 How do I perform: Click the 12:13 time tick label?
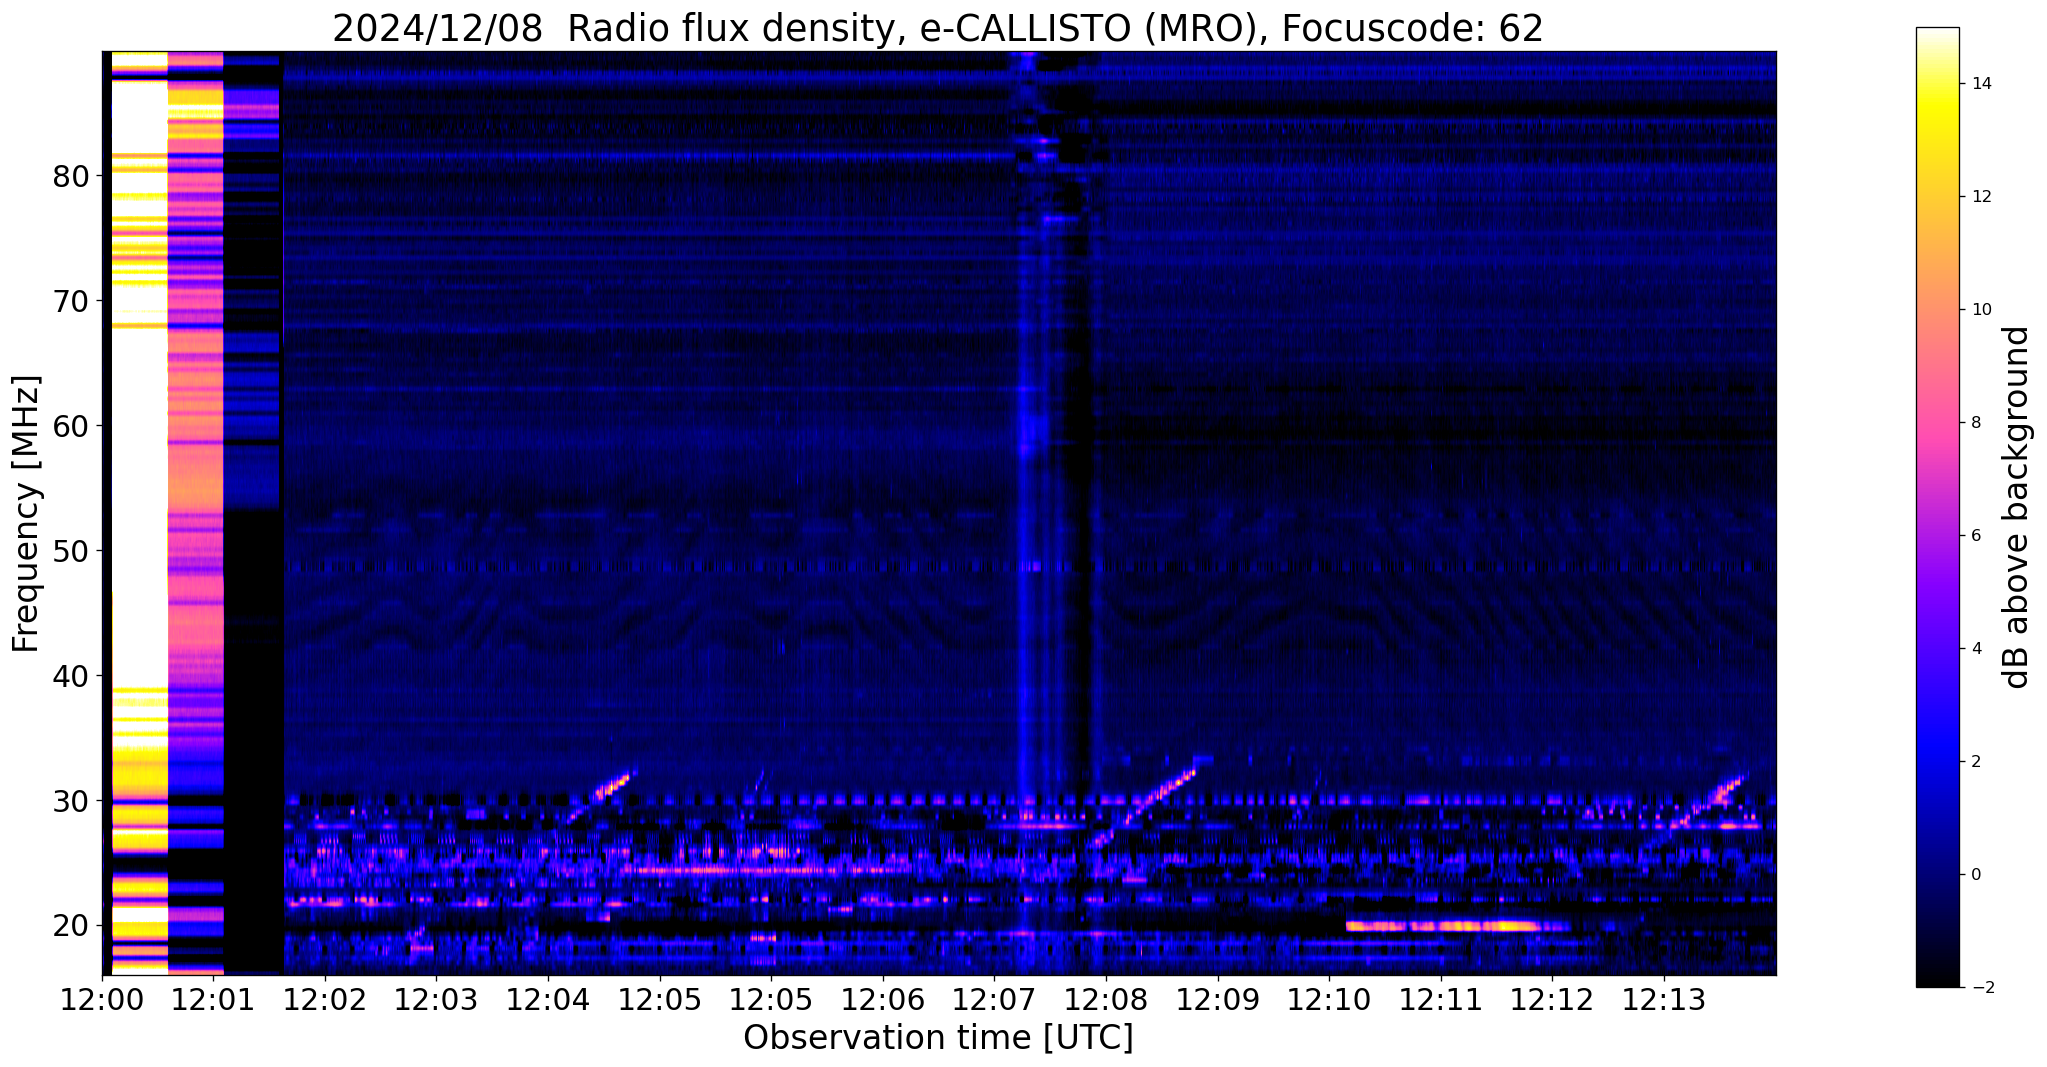coord(1664,1000)
